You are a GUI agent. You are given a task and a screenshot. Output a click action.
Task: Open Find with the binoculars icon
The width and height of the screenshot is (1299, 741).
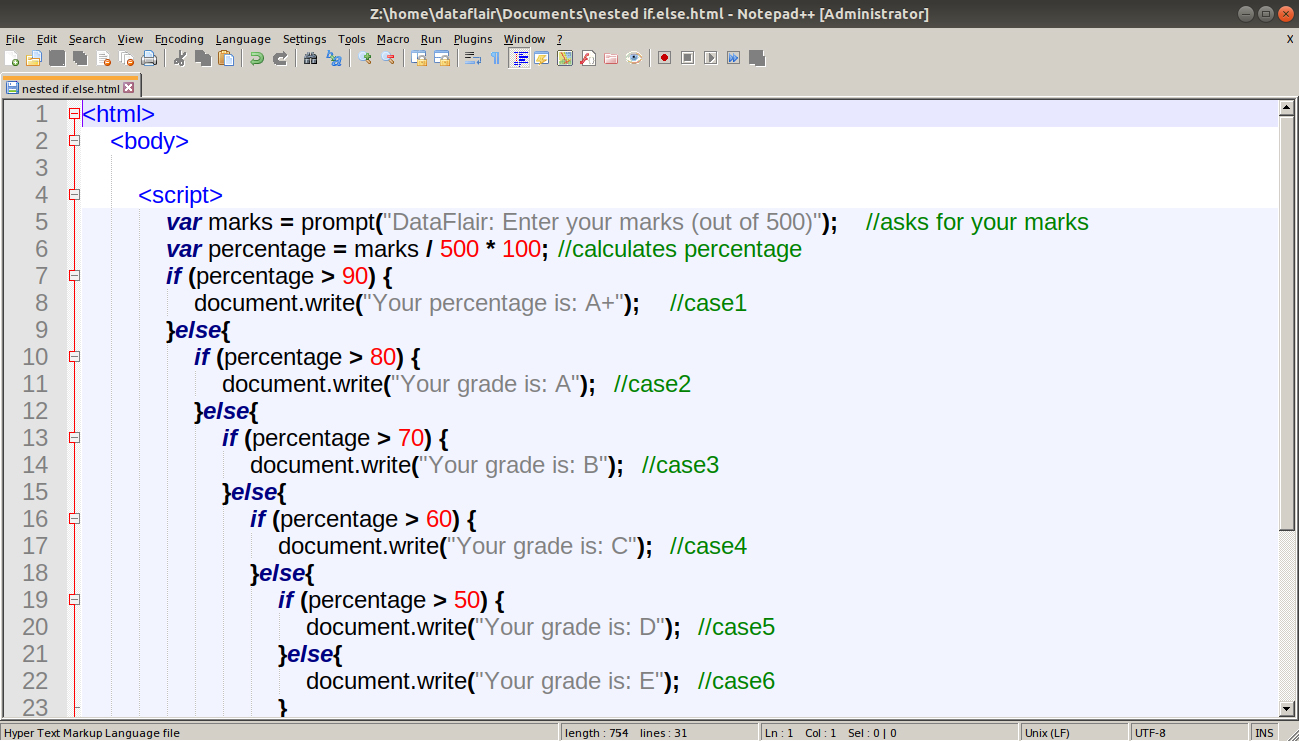pos(310,58)
